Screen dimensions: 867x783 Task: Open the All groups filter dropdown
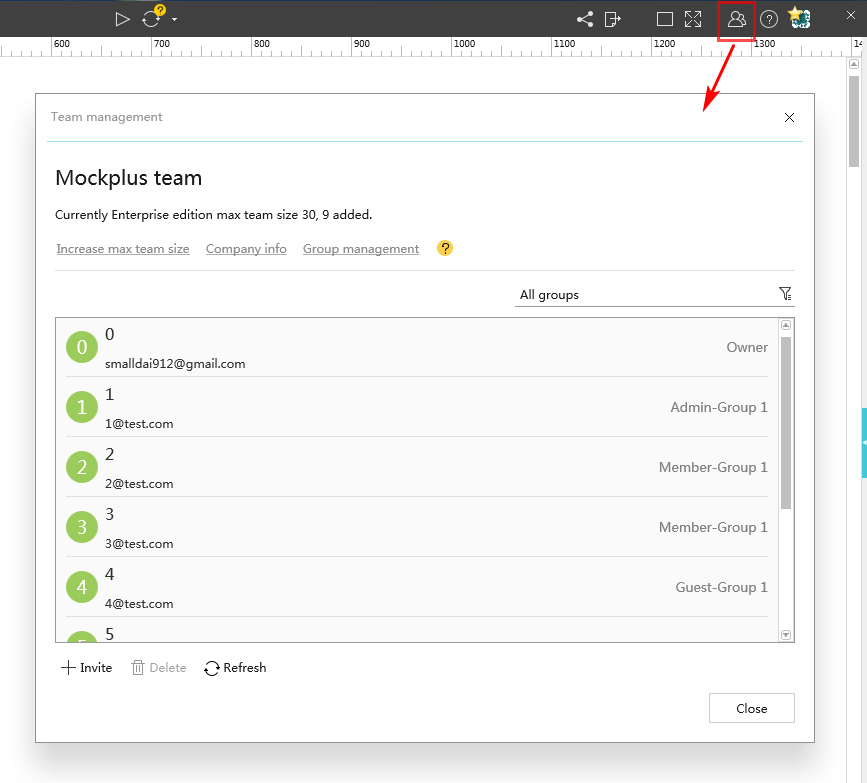click(x=654, y=295)
